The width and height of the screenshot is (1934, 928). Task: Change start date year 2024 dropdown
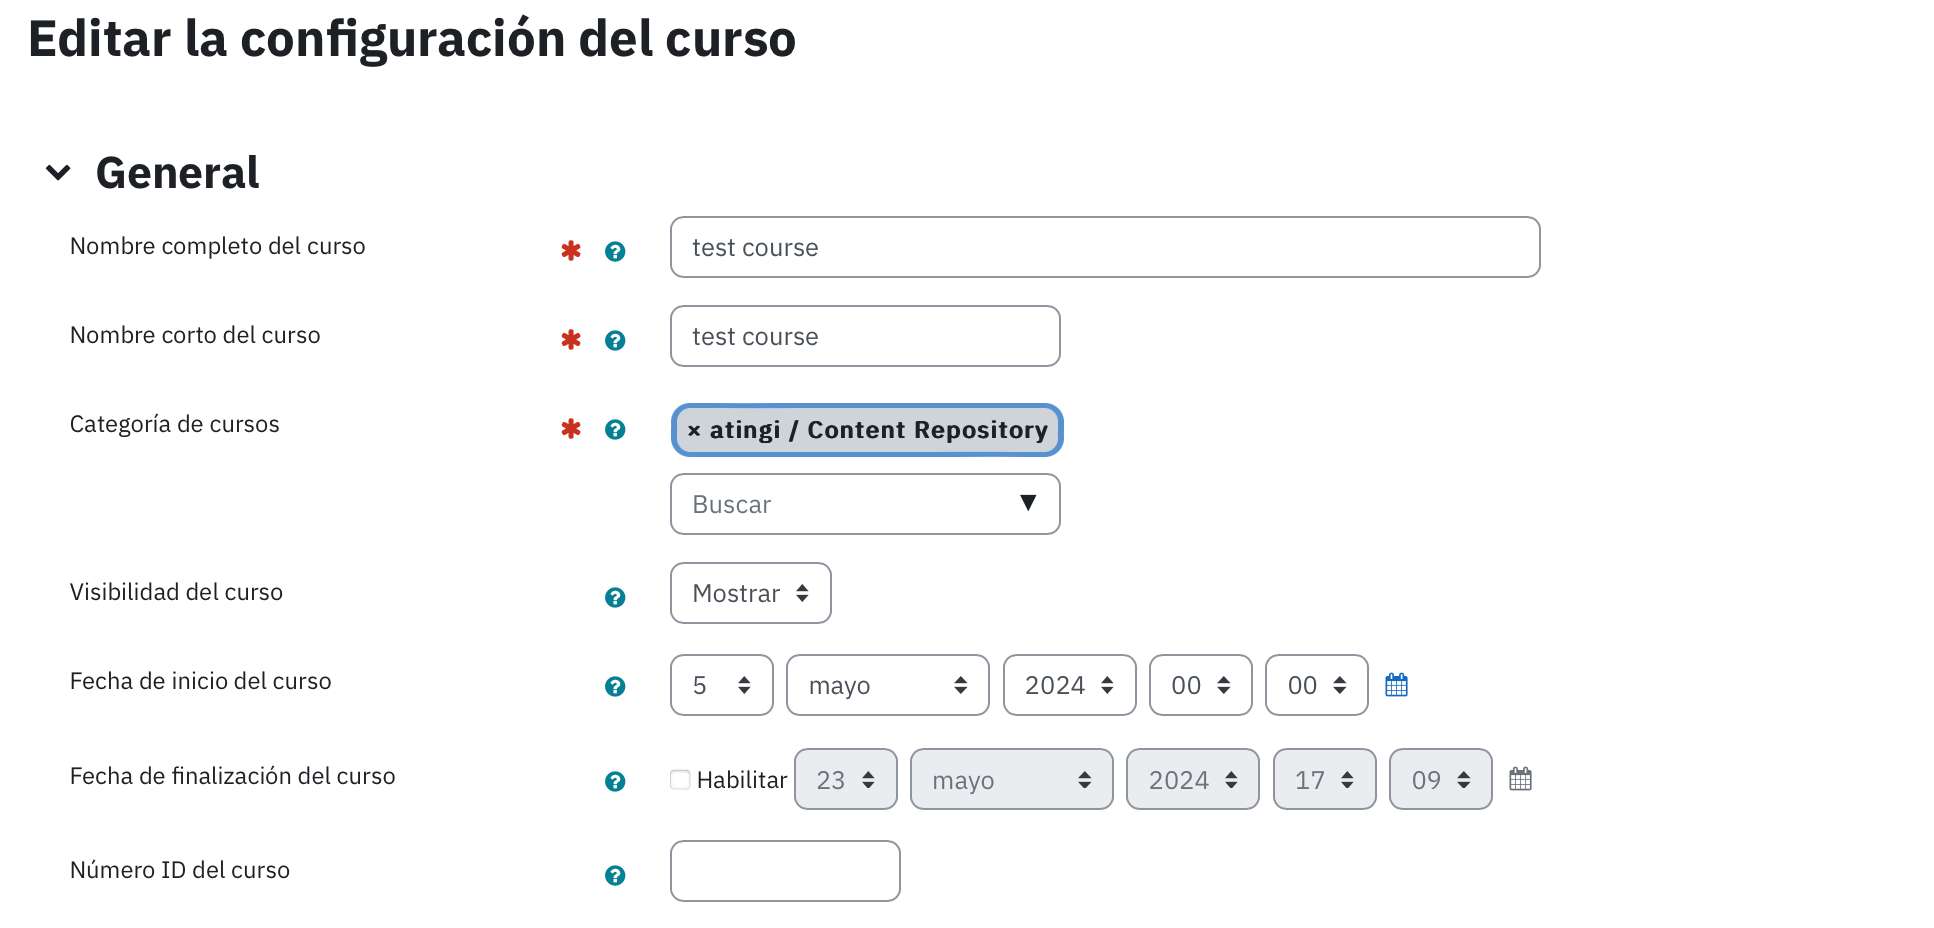(x=1069, y=685)
